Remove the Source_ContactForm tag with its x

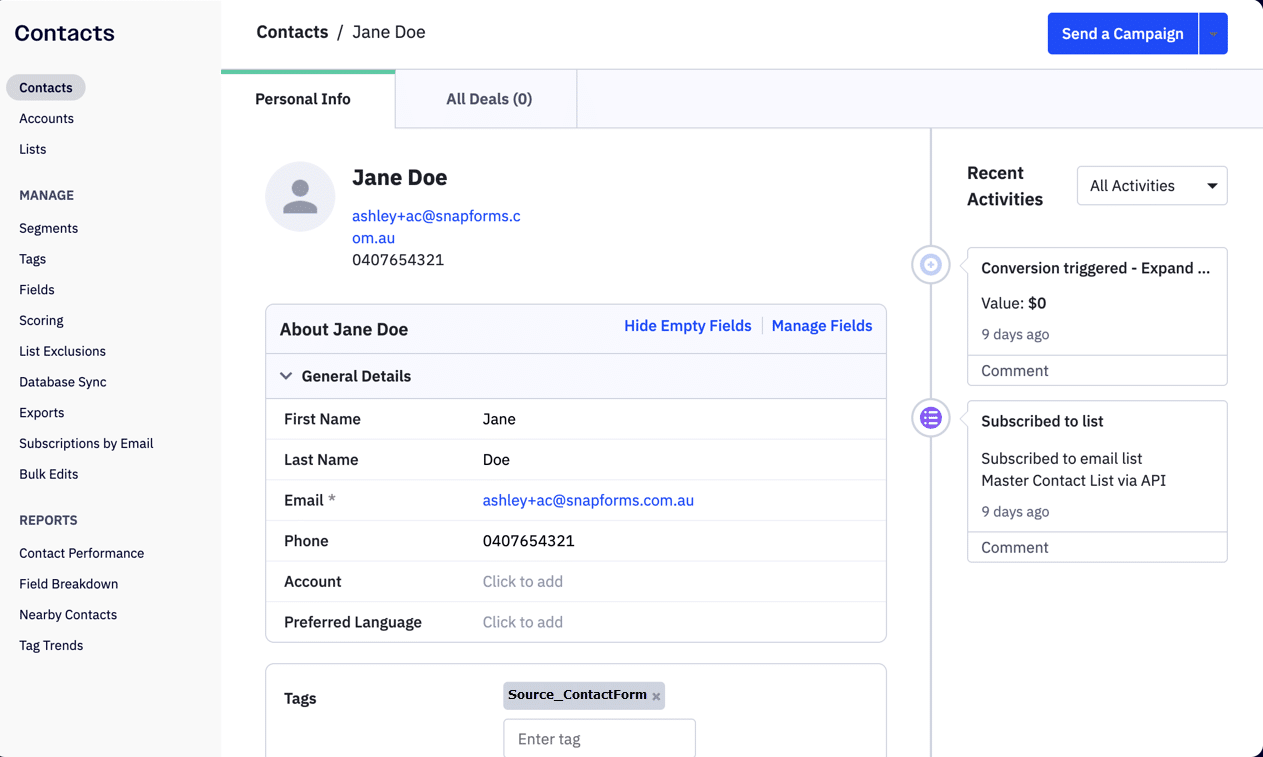pyautogui.click(x=656, y=696)
